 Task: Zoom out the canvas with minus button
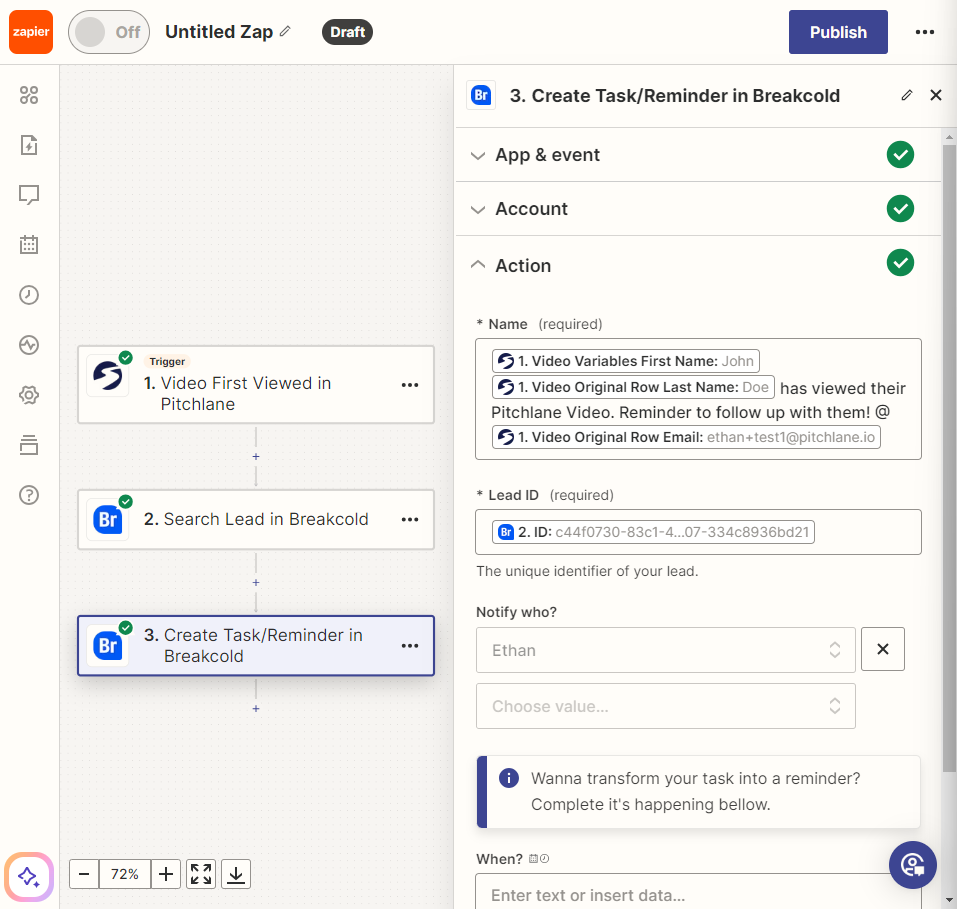tap(84, 874)
